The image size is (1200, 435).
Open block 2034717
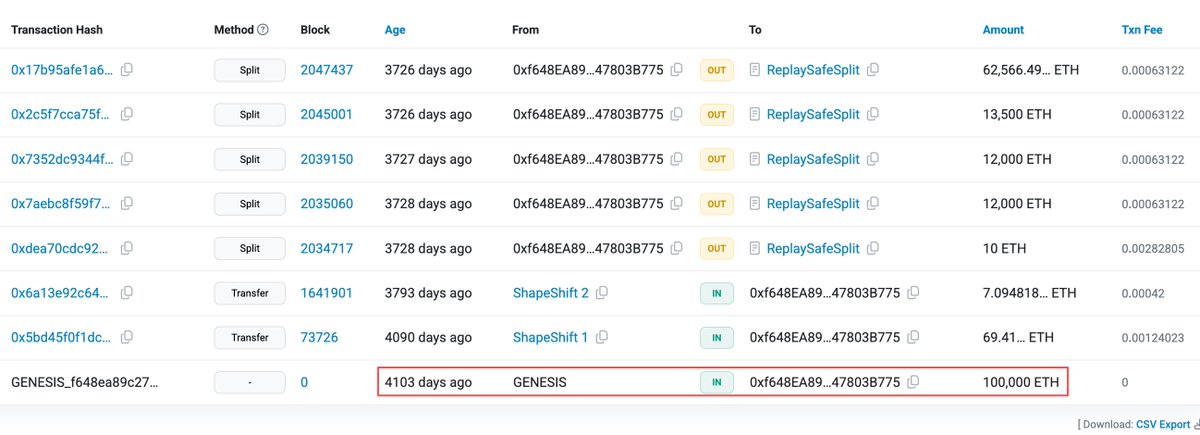pos(326,248)
